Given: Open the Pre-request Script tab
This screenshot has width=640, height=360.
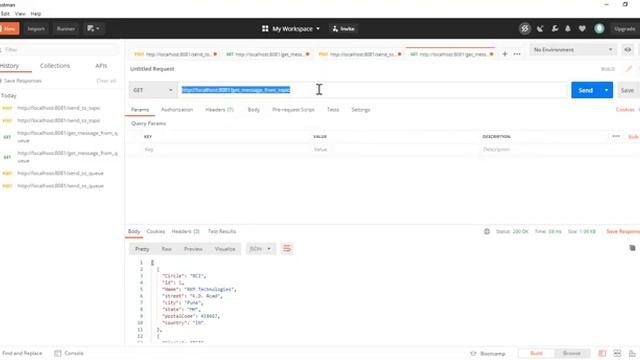Looking at the screenshot, I should point(293,110).
